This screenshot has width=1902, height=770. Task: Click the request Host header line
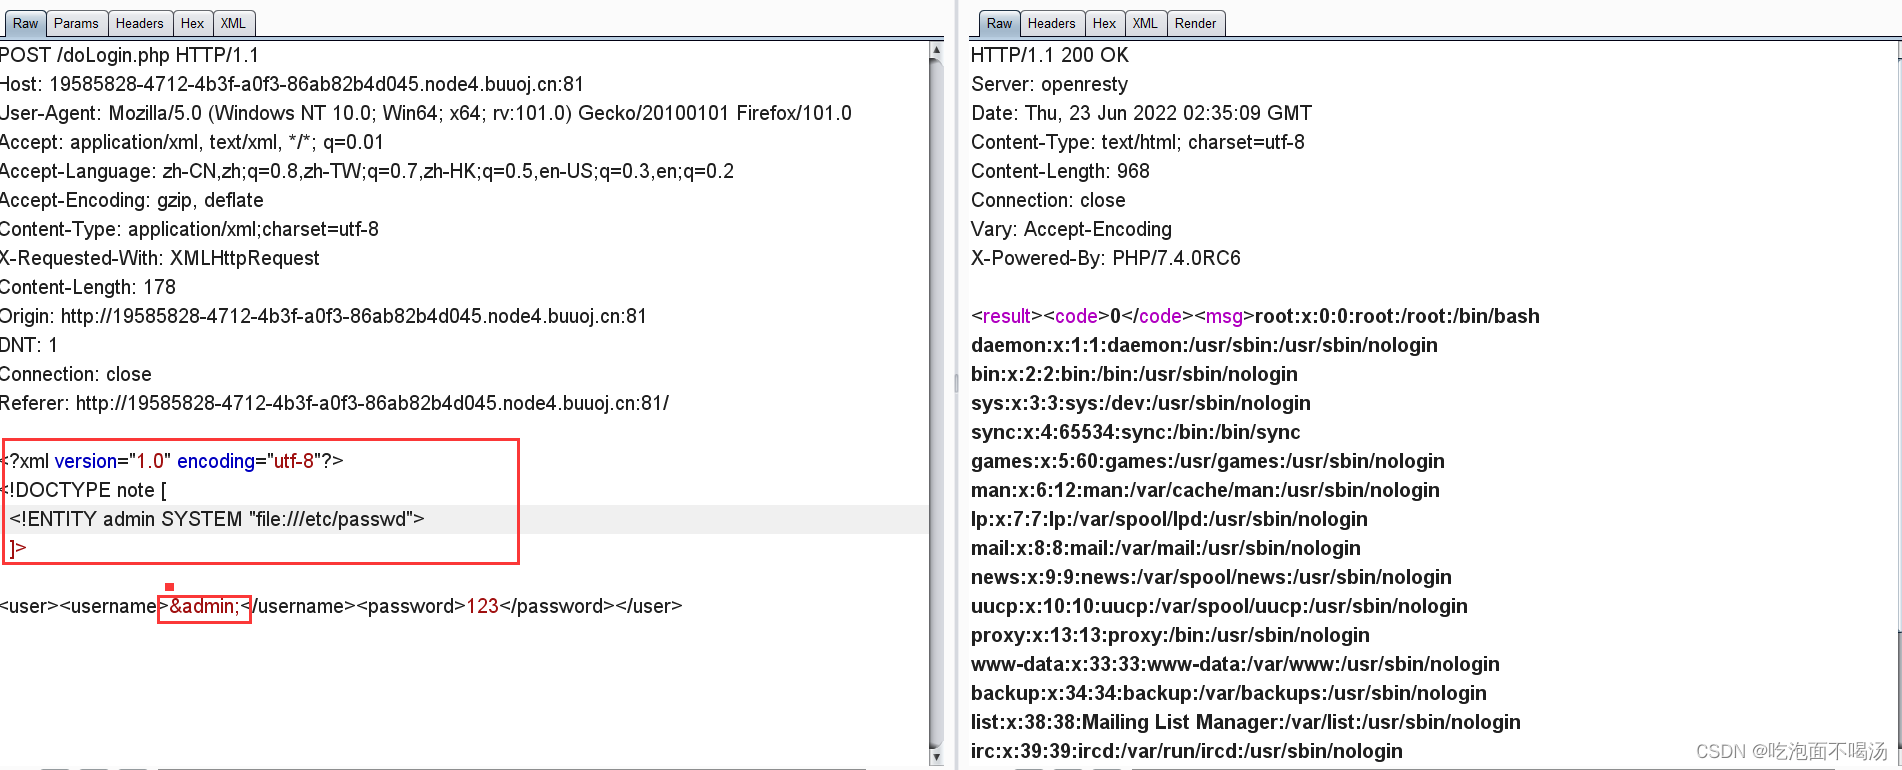coord(291,84)
